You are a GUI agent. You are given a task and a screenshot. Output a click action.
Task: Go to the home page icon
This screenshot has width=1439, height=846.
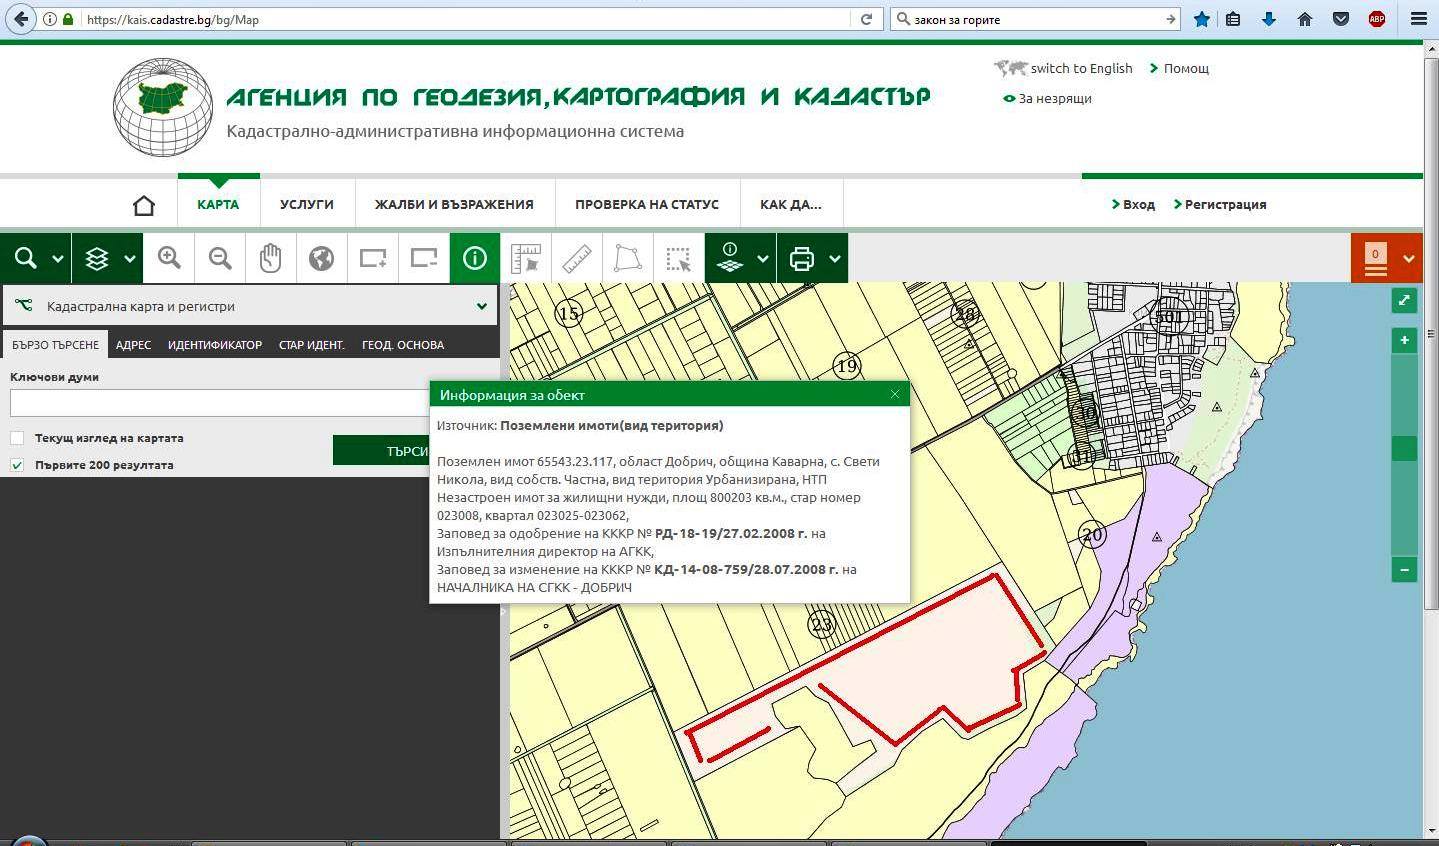point(144,205)
